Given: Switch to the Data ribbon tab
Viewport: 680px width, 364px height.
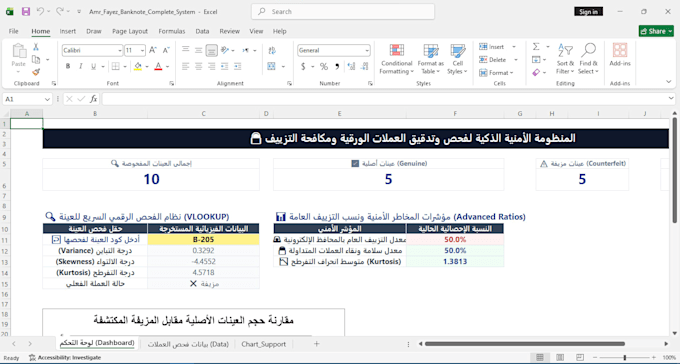Looking at the screenshot, I should point(202,31).
